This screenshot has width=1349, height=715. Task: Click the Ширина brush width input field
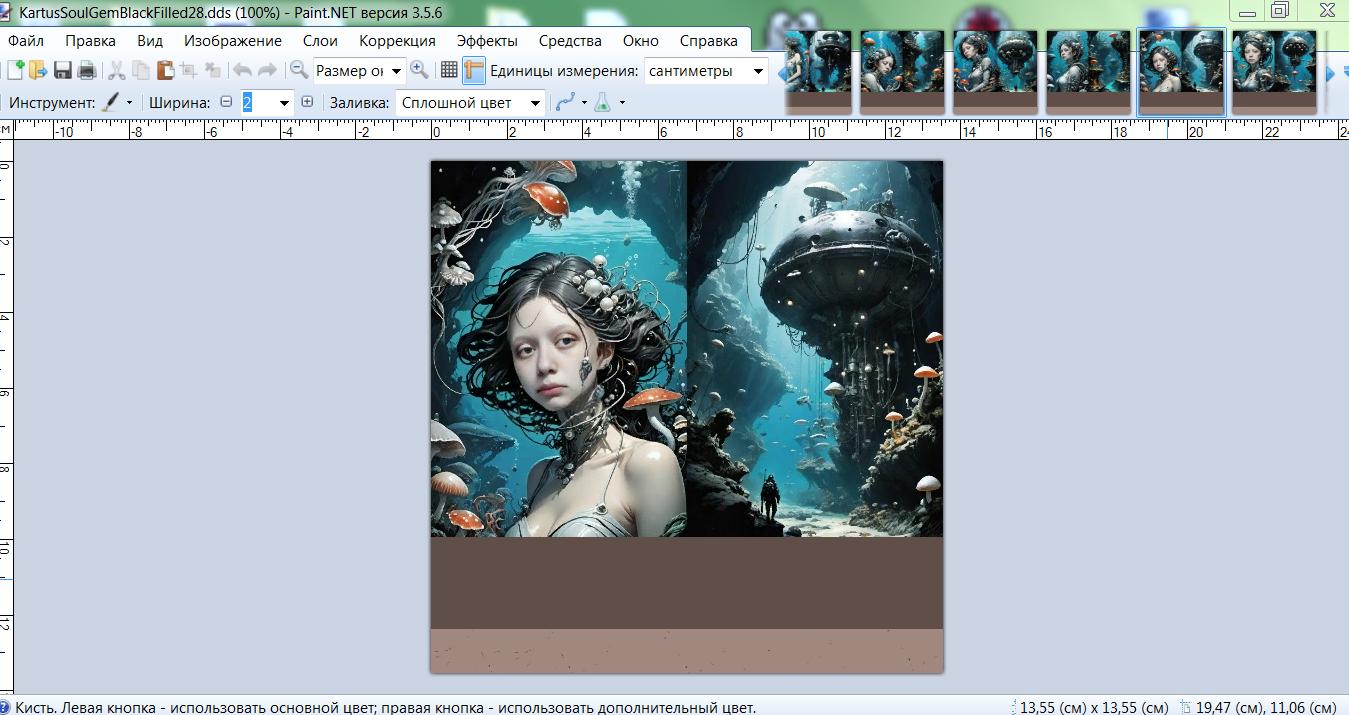pyautogui.click(x=257, y=102)
